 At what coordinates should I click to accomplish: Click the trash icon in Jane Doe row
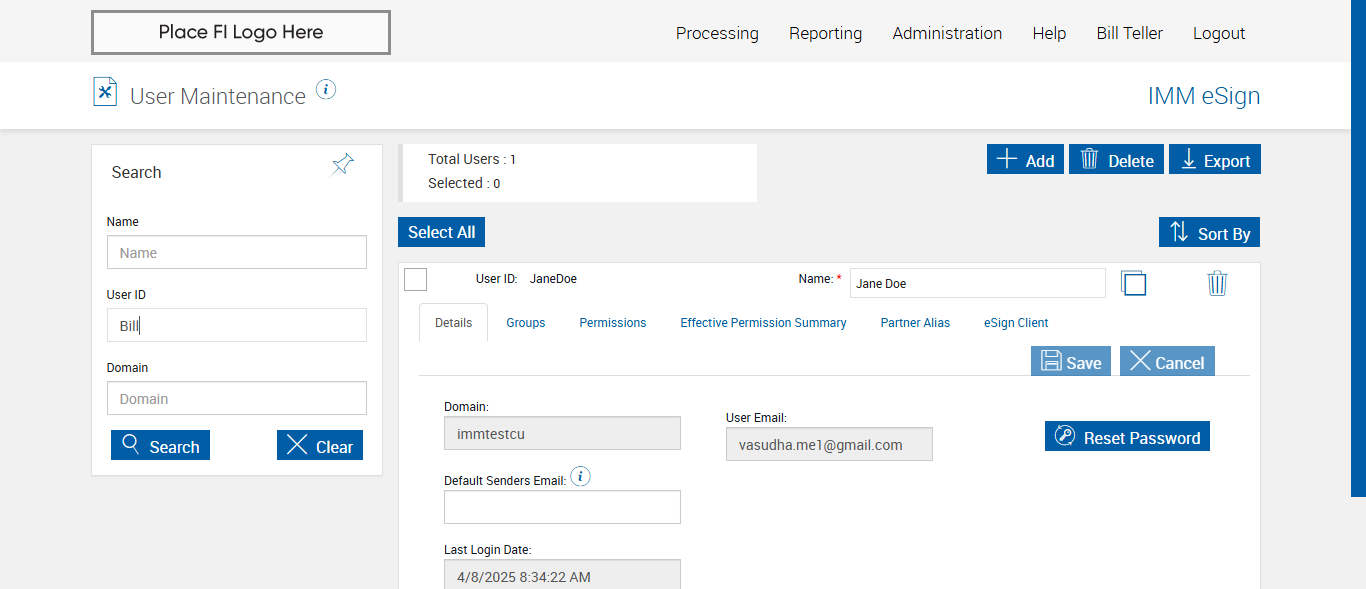[1217, 283]
